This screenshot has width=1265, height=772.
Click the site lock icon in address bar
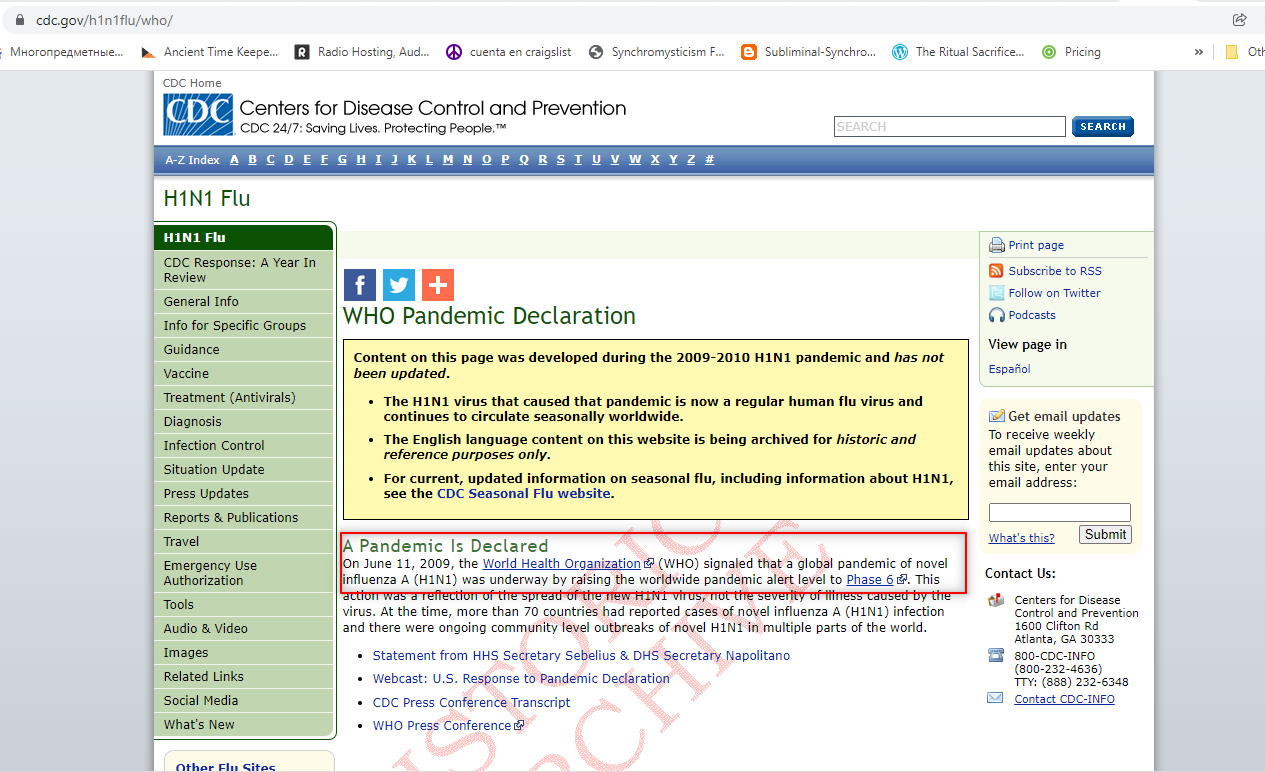click(x=18, y=20)
